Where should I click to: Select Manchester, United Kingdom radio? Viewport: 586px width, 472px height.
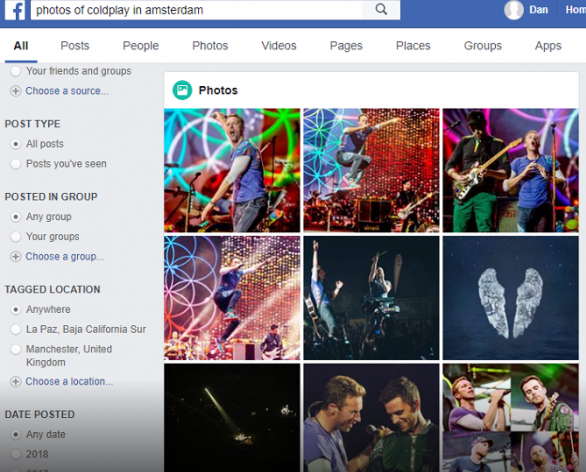15,349
